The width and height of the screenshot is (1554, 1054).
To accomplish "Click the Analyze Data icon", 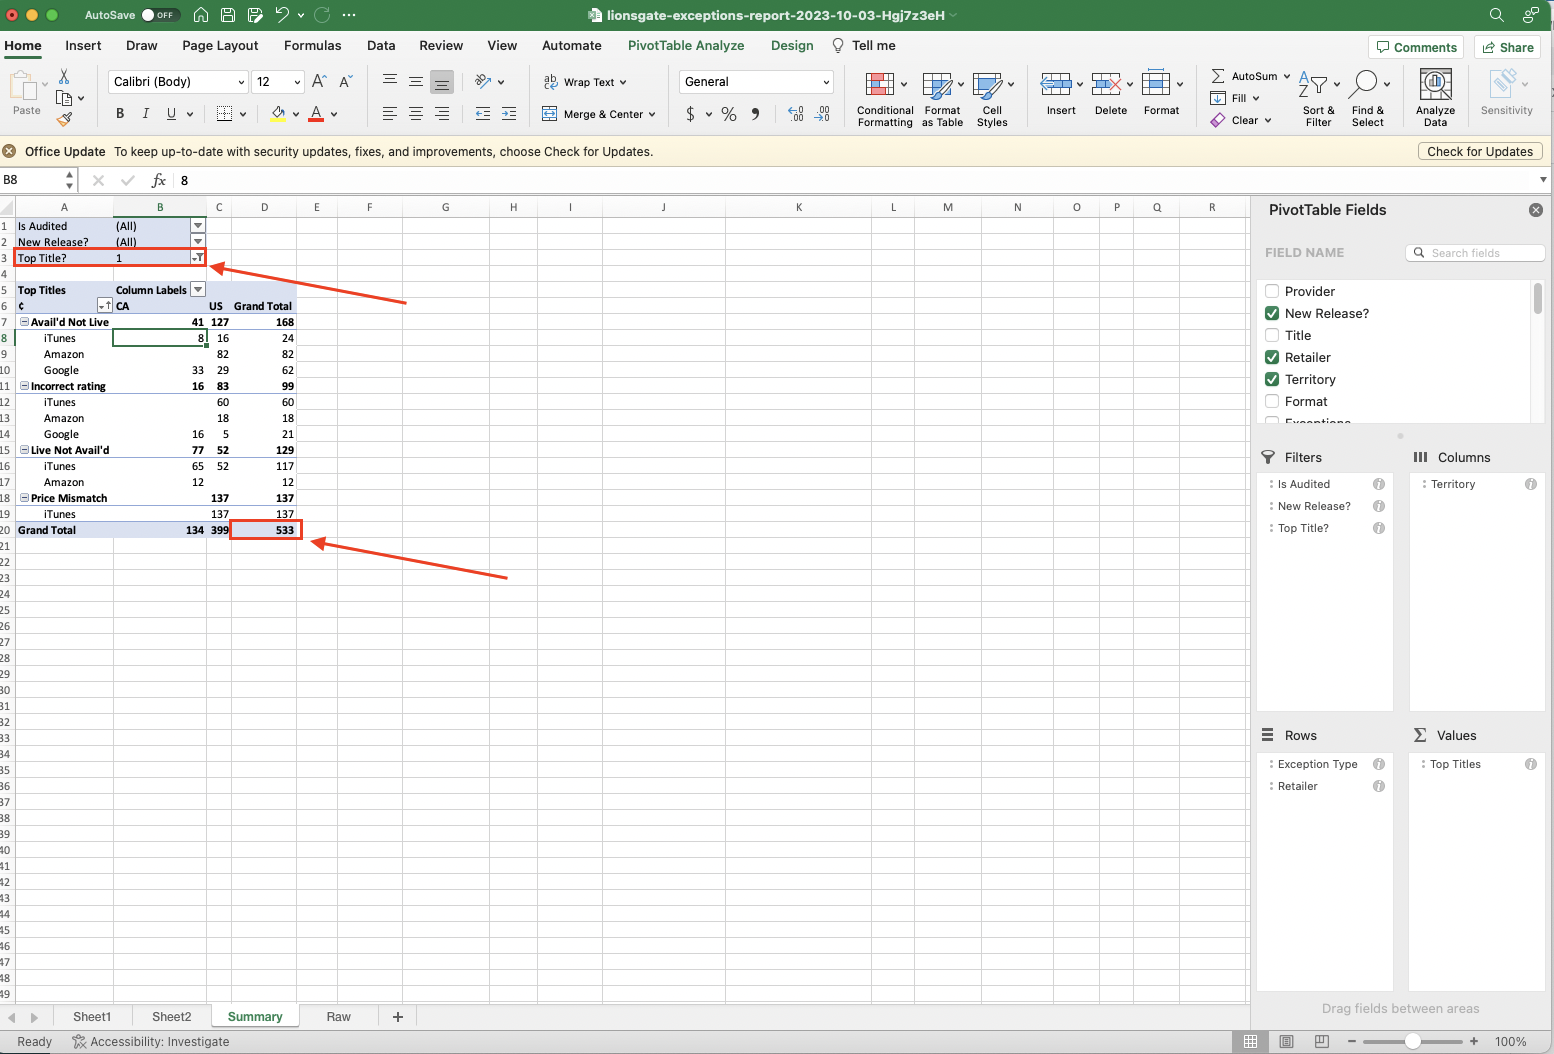I will tap(1435, 98).
